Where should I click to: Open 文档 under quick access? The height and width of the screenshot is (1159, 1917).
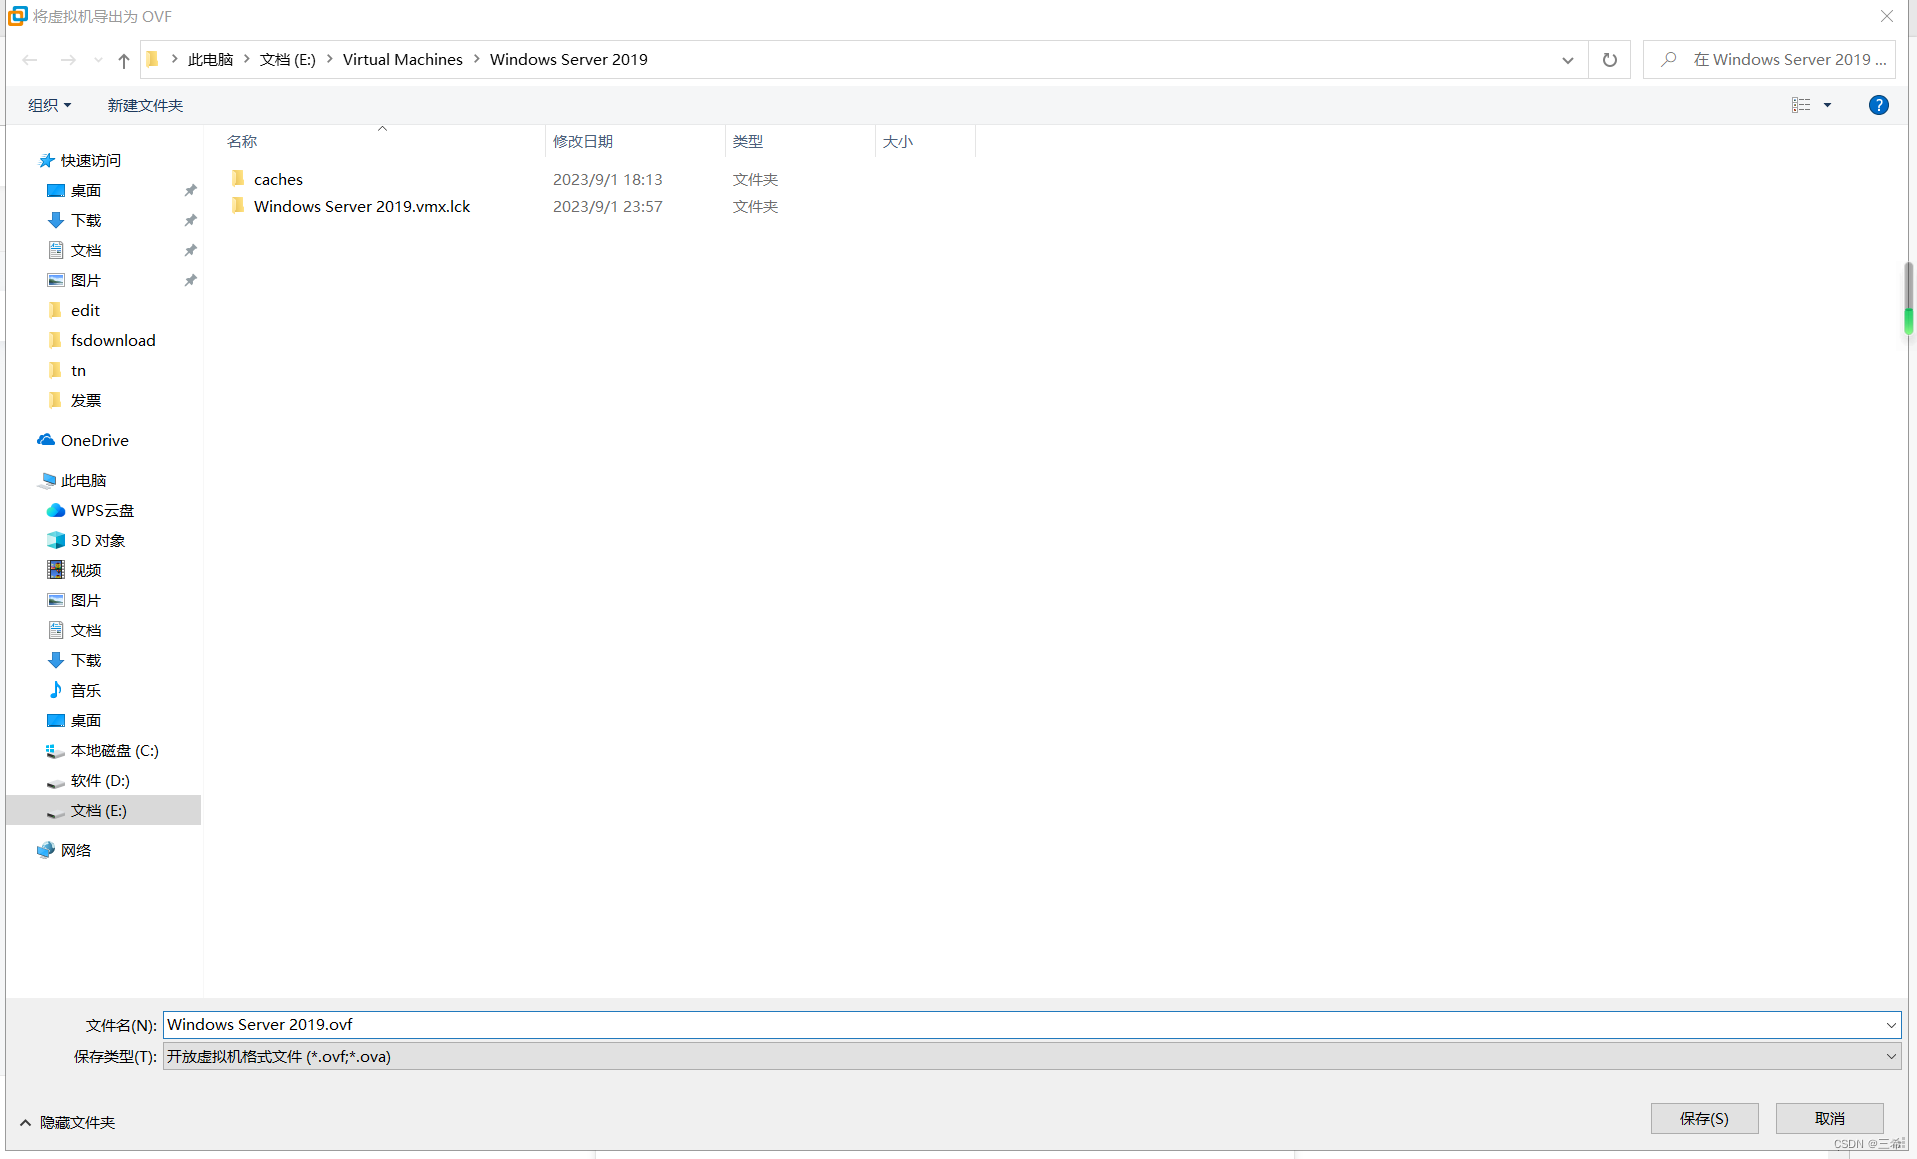[85, 250]
